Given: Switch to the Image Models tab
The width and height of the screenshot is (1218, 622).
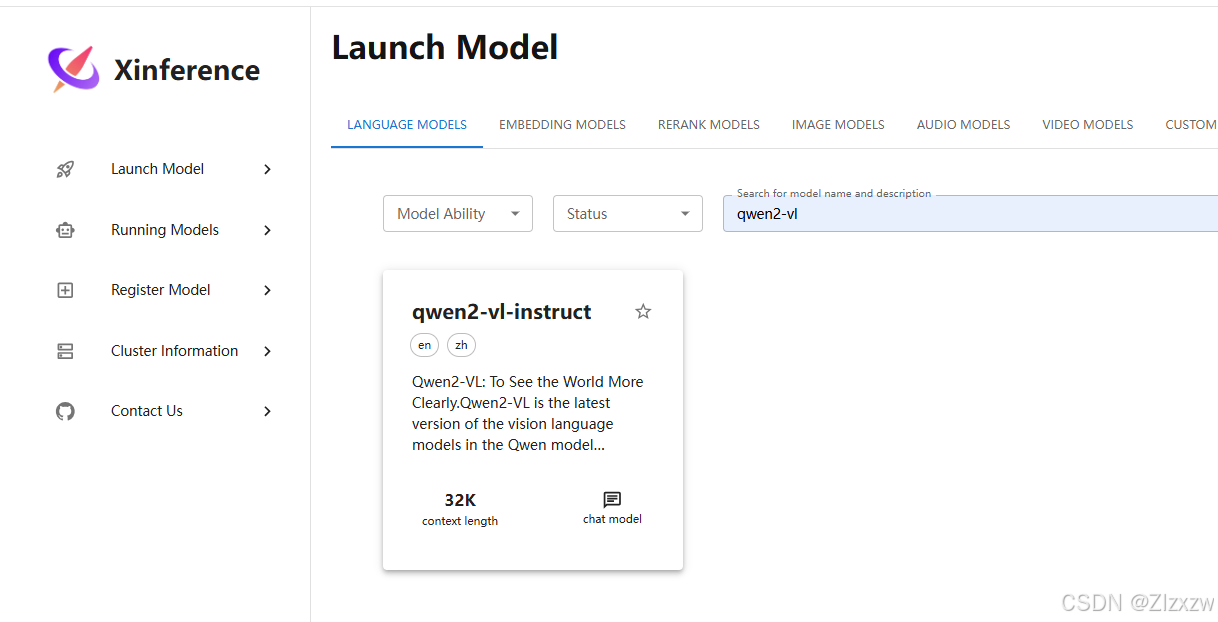Looking at the screenshot, I should [838, 125].
